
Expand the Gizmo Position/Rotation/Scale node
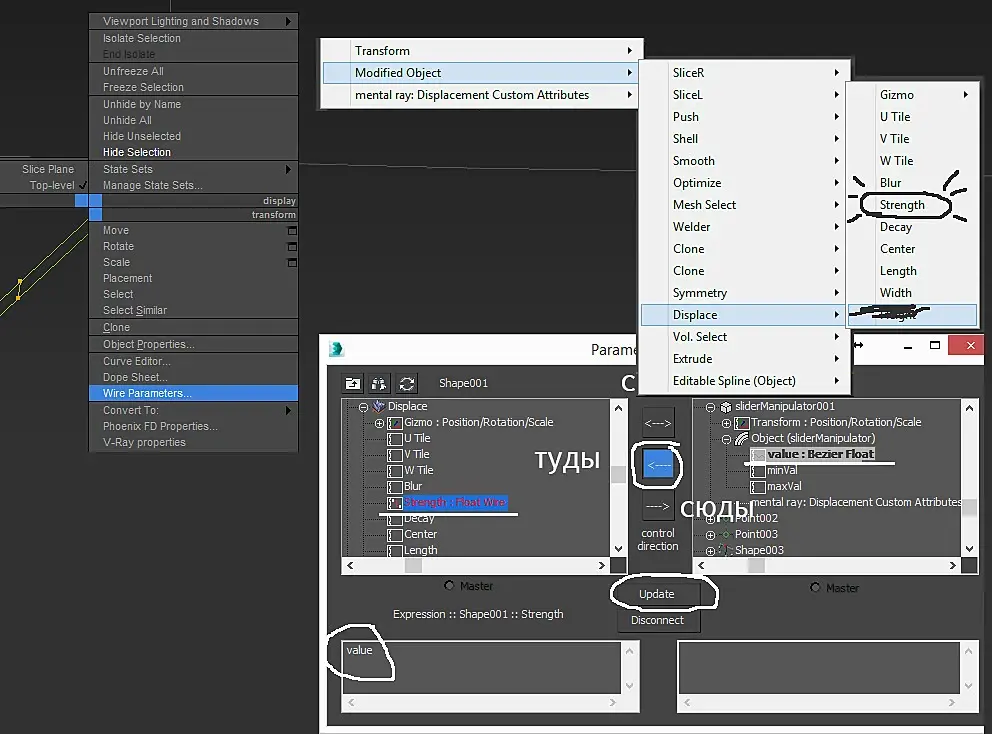tap(379, 423)
